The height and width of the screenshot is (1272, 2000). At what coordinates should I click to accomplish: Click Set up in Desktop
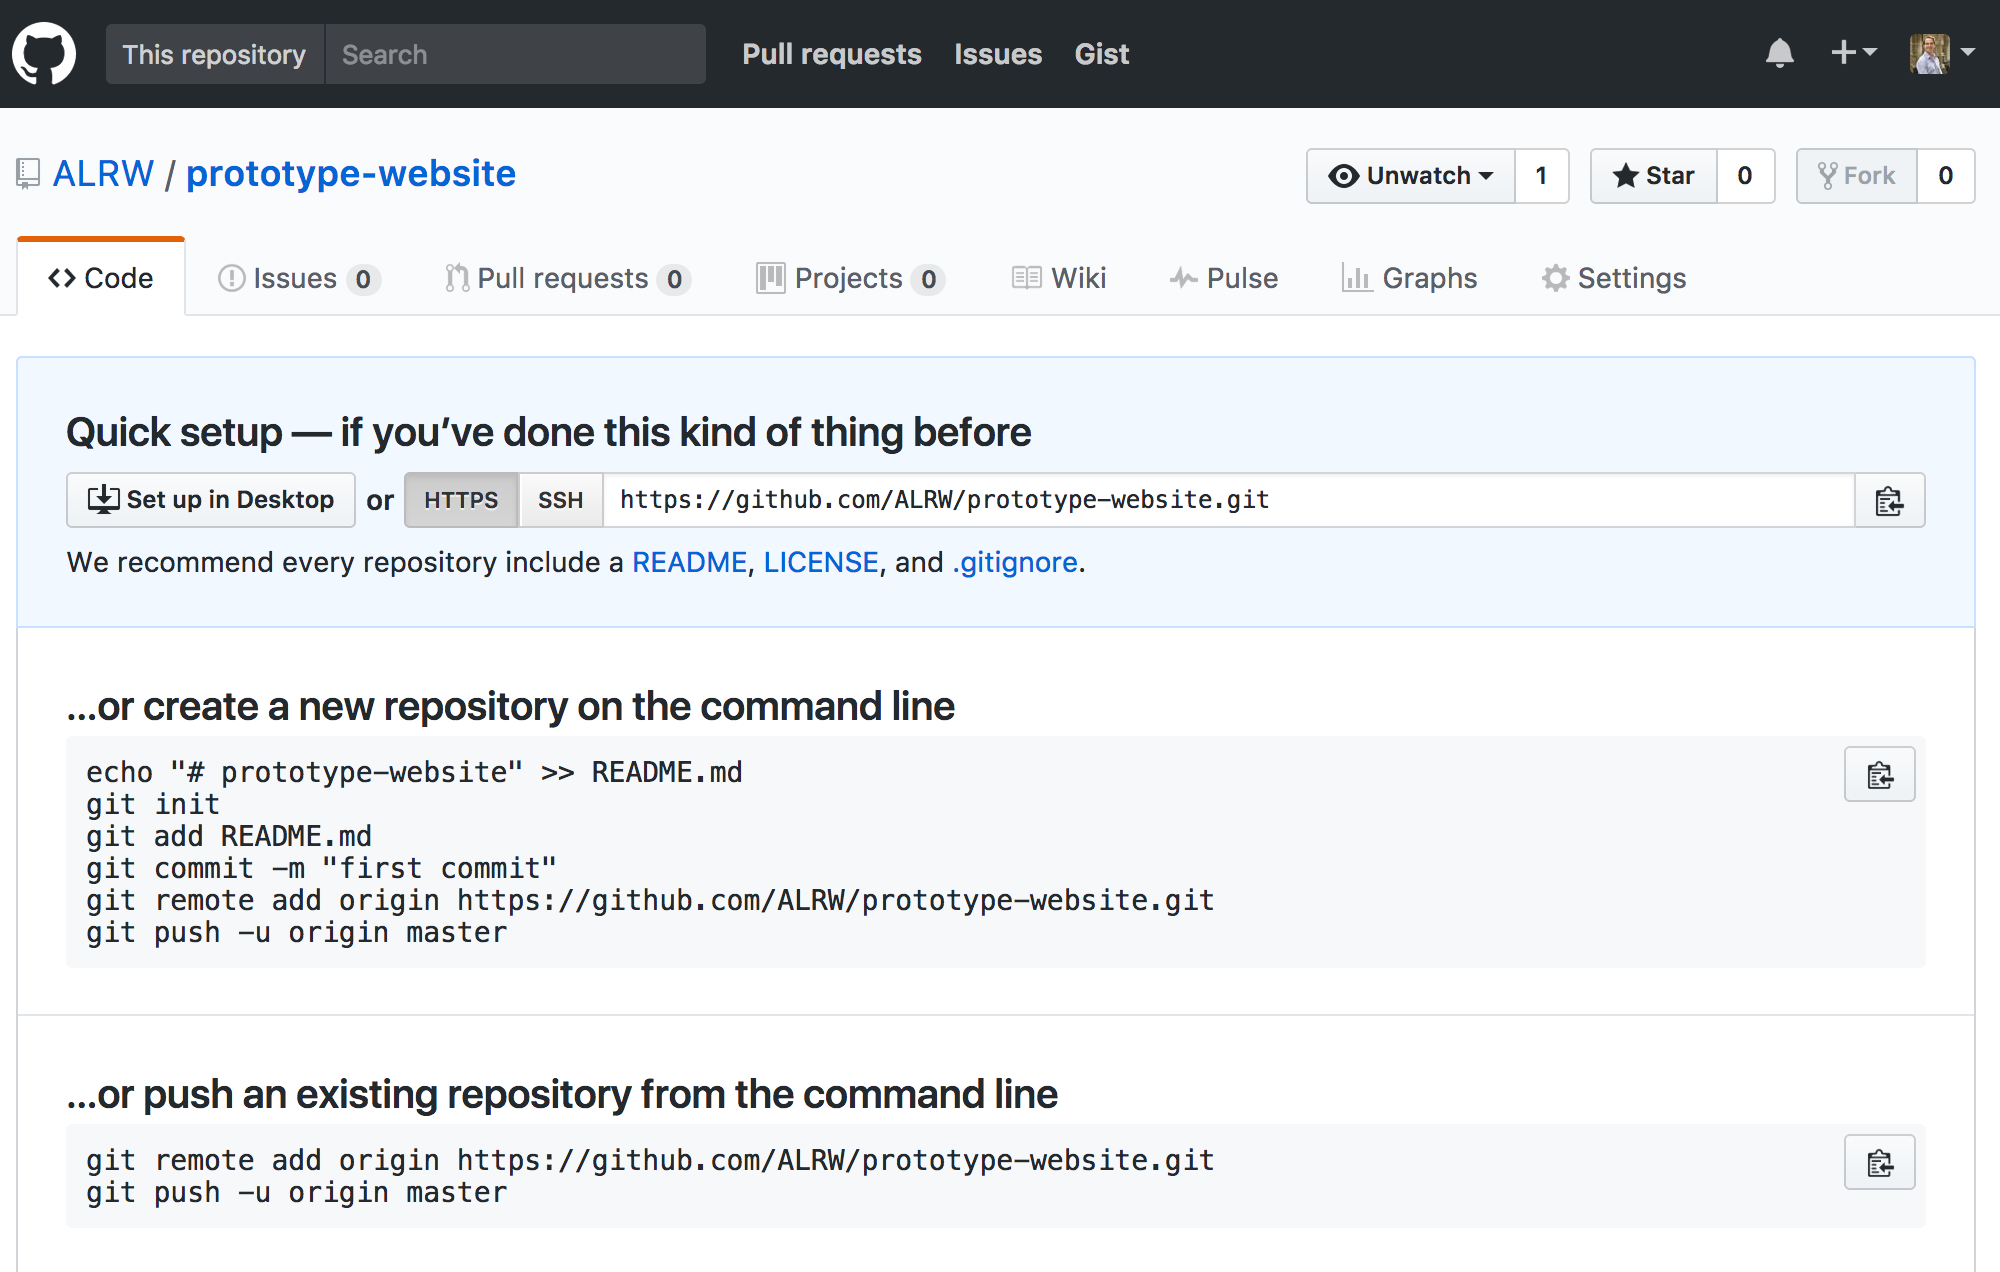(211, 500)
